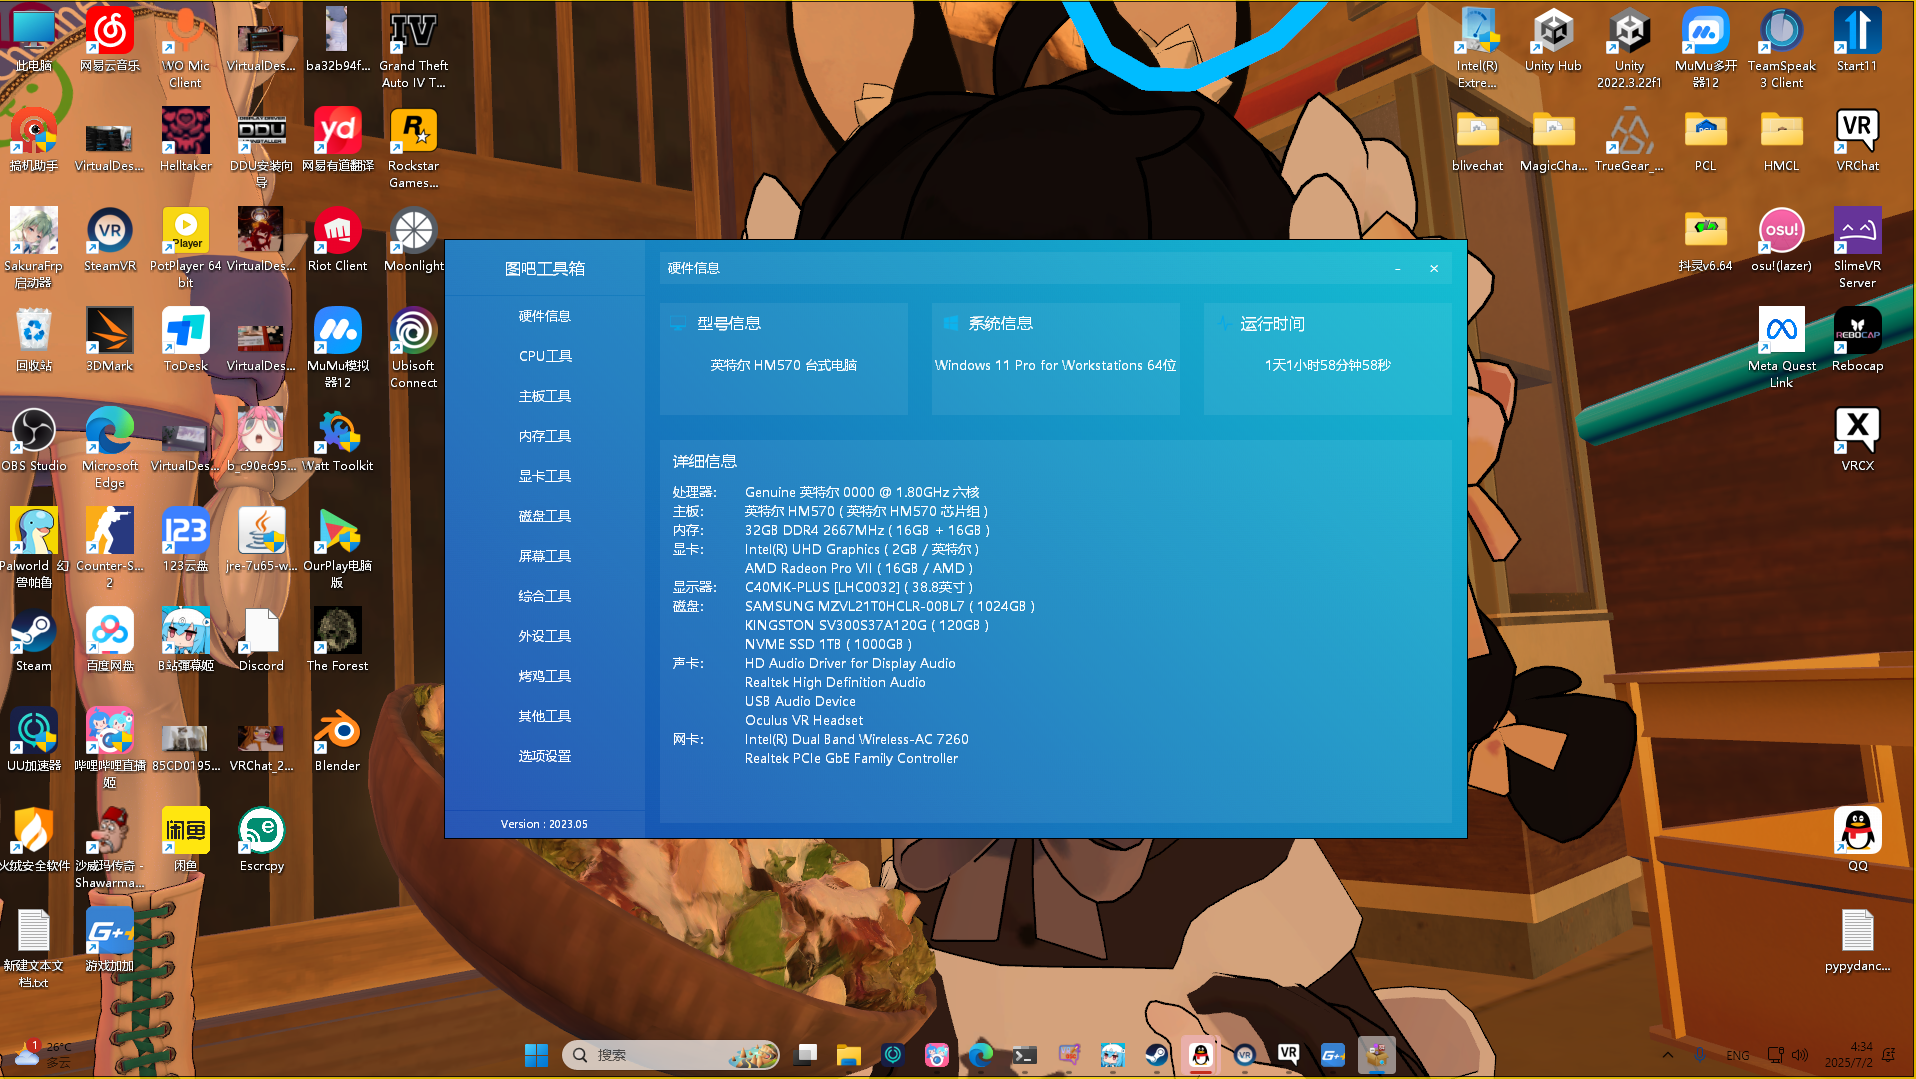Open 3DMark desktop icon

tap(110, 340)
